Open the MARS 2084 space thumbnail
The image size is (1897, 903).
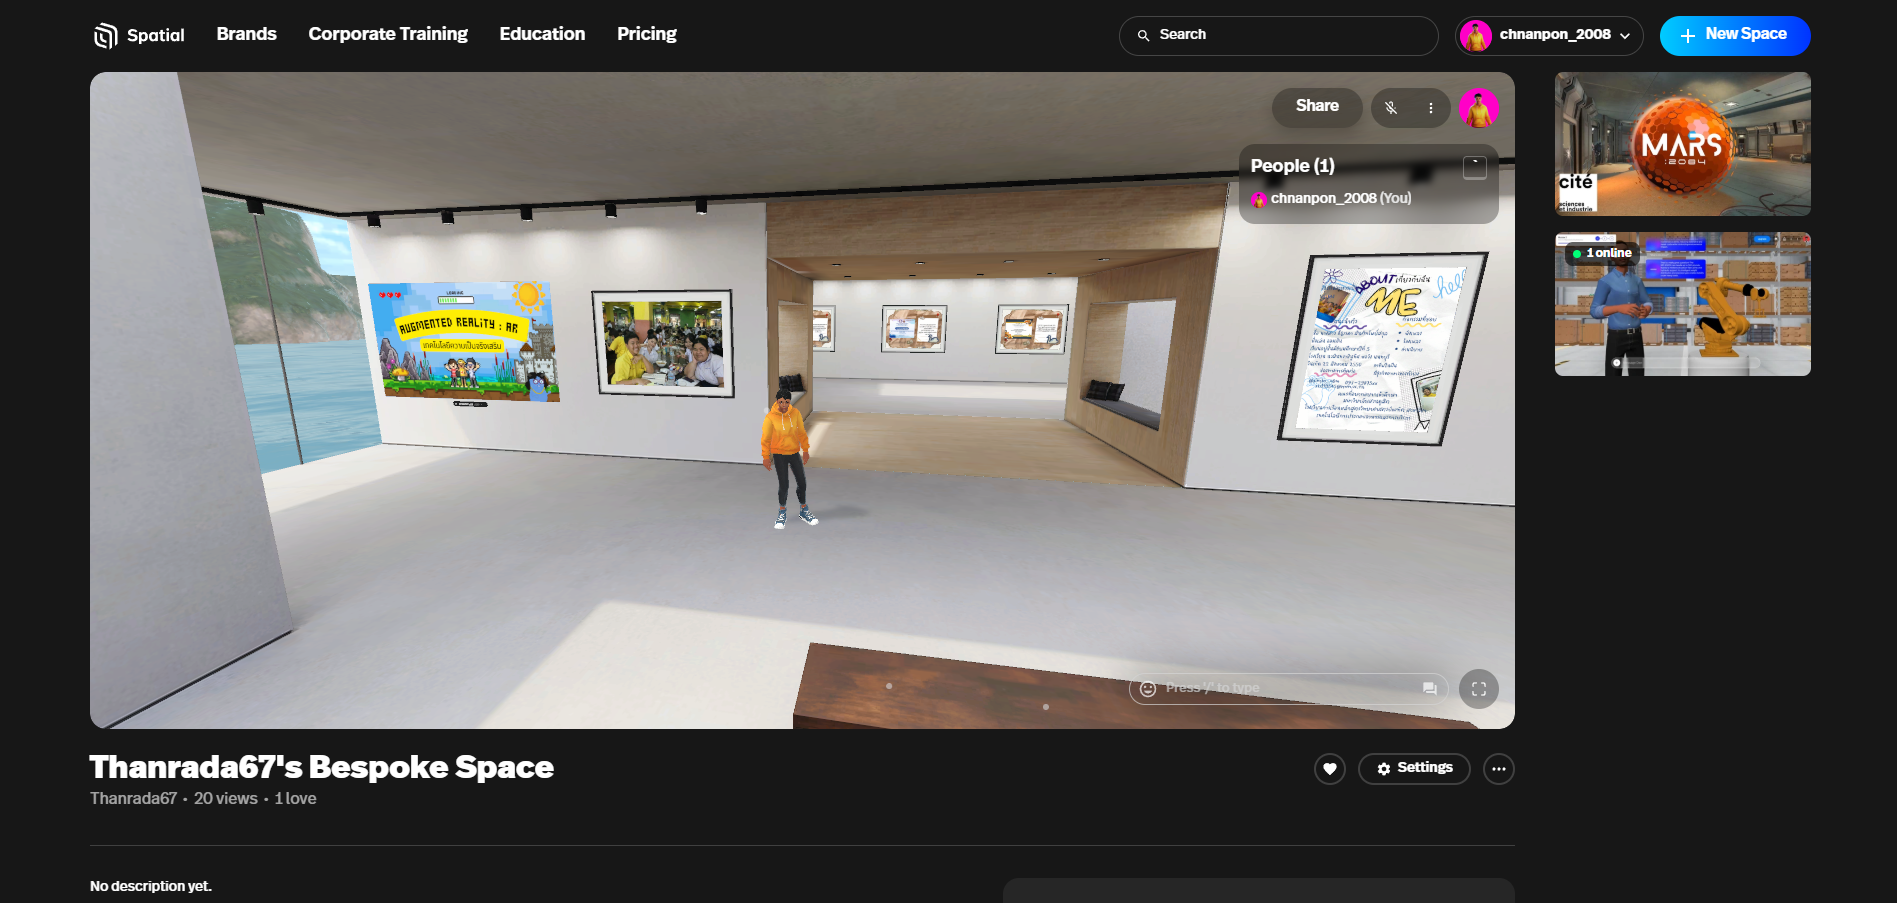point(1682,144)
